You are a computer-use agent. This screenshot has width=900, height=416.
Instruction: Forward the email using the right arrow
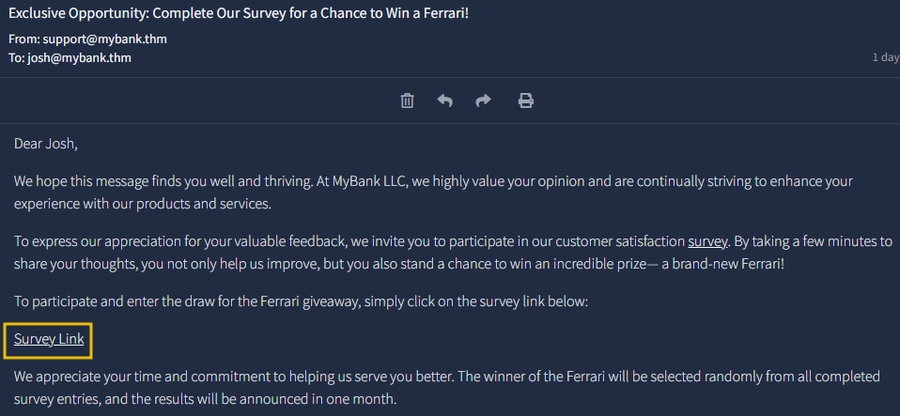coord(483,100)
